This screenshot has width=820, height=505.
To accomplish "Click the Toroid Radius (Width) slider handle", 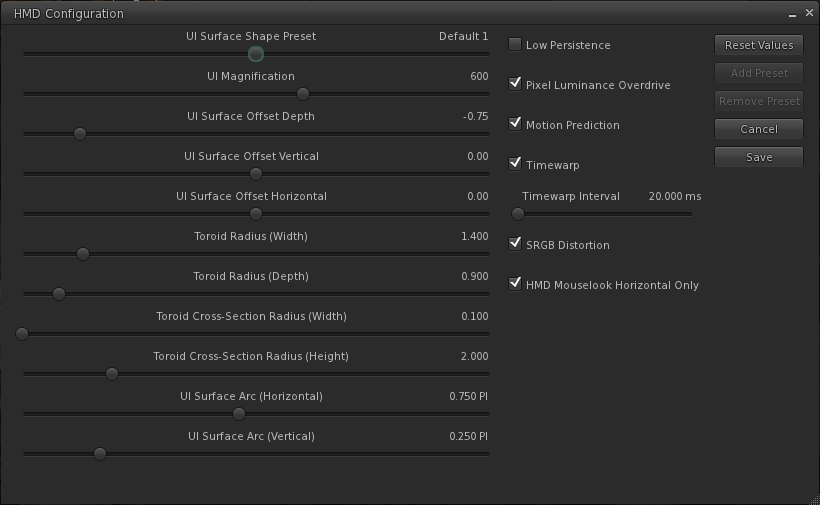I will (83, 254).
